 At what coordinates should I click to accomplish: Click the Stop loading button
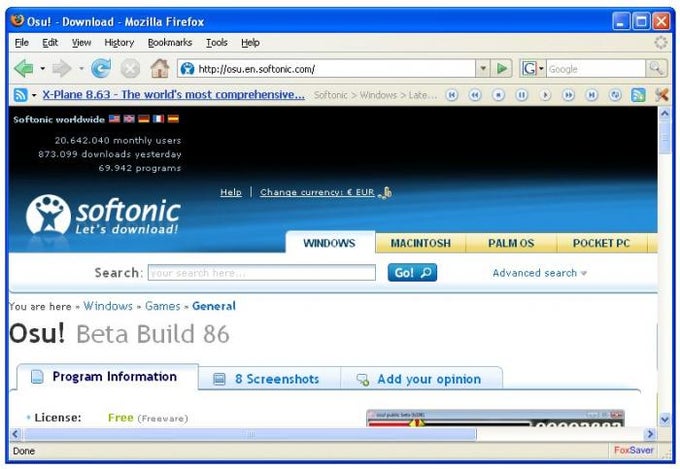point(130,69)
